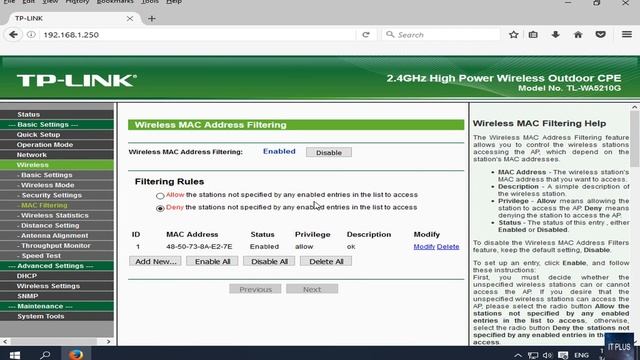Open the Bookmarks menu

[115, 2]
